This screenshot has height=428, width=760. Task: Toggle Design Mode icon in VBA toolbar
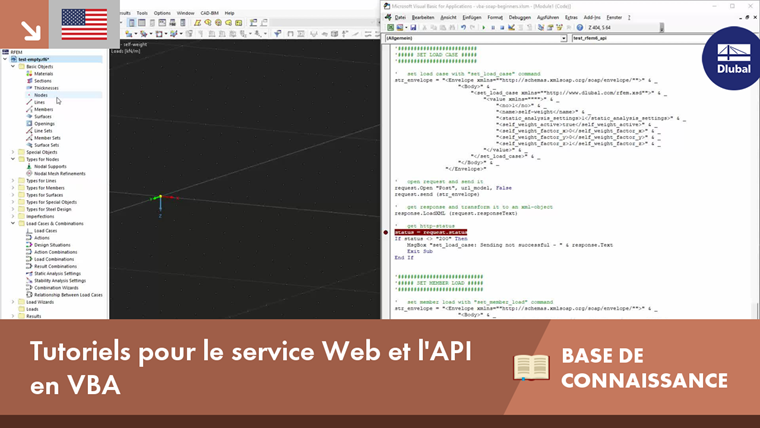[511, 28]
